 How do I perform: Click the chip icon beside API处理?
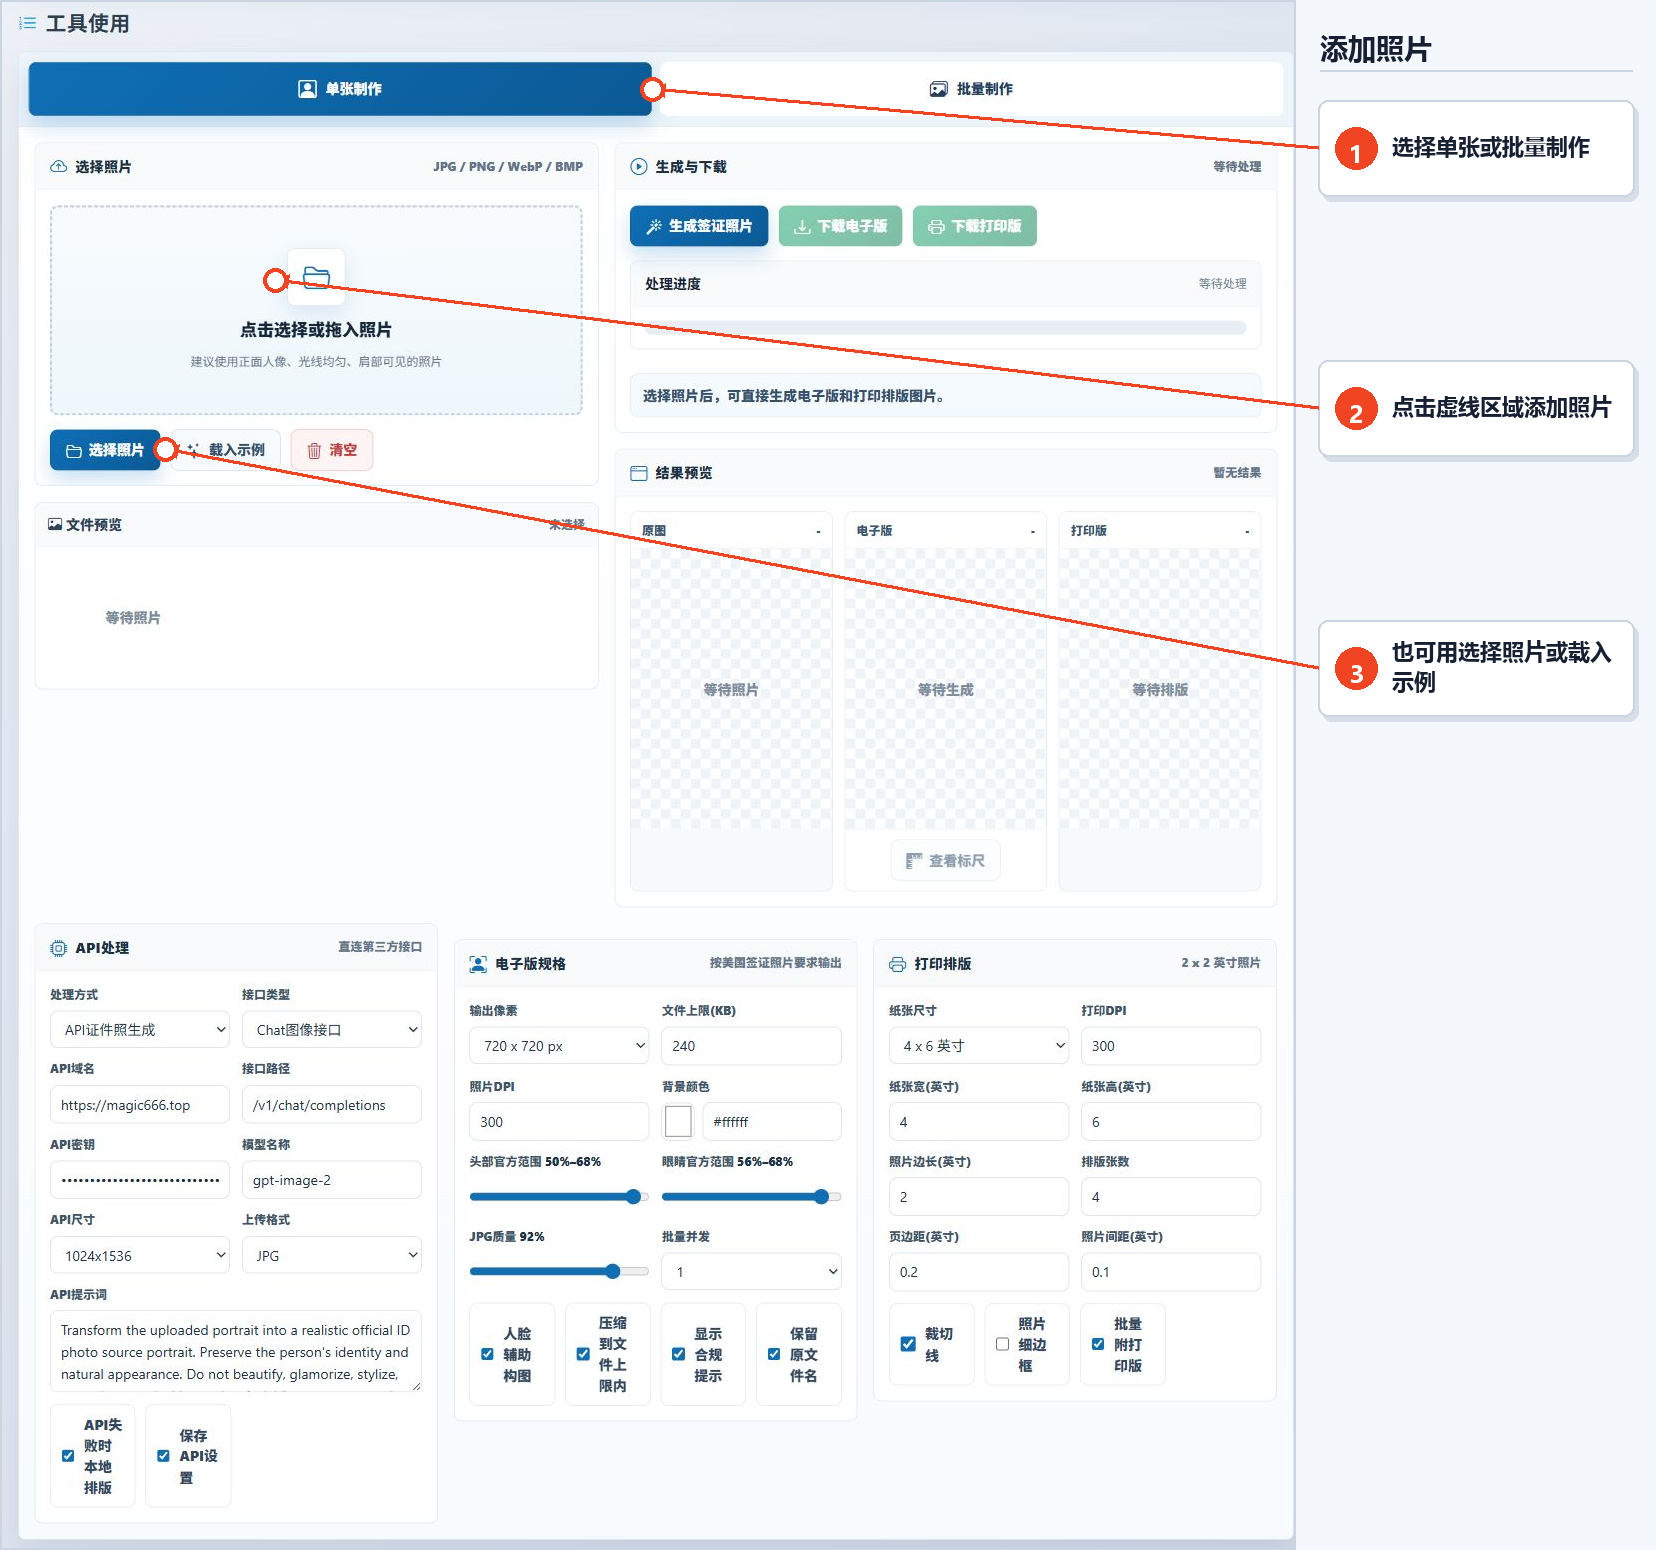click(x=59, y=948)
